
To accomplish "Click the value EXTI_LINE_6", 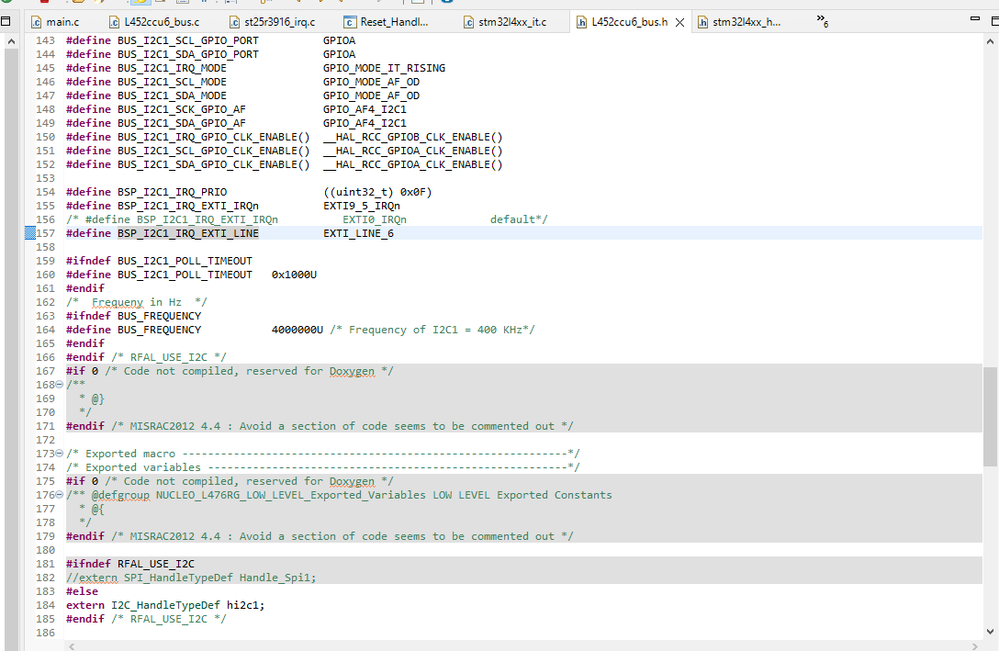I will pyautogui.click(x=359, y=233).
